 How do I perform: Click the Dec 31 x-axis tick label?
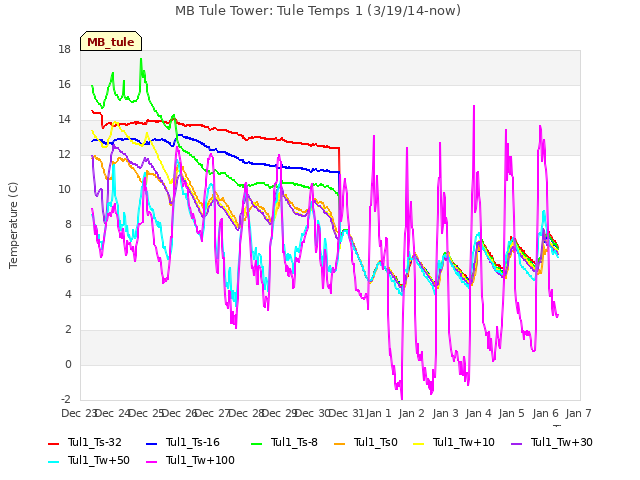(x=347, y=413)
